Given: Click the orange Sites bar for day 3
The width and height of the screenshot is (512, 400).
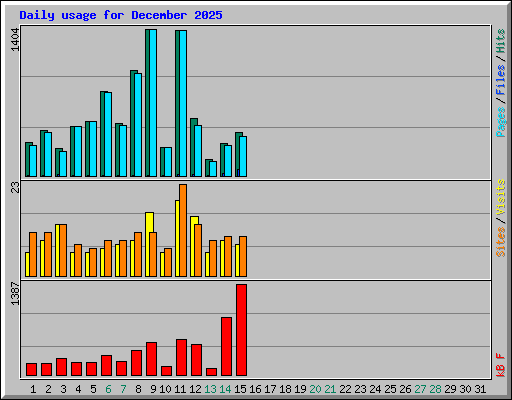Looking at the screenshot, I should 63,250.
